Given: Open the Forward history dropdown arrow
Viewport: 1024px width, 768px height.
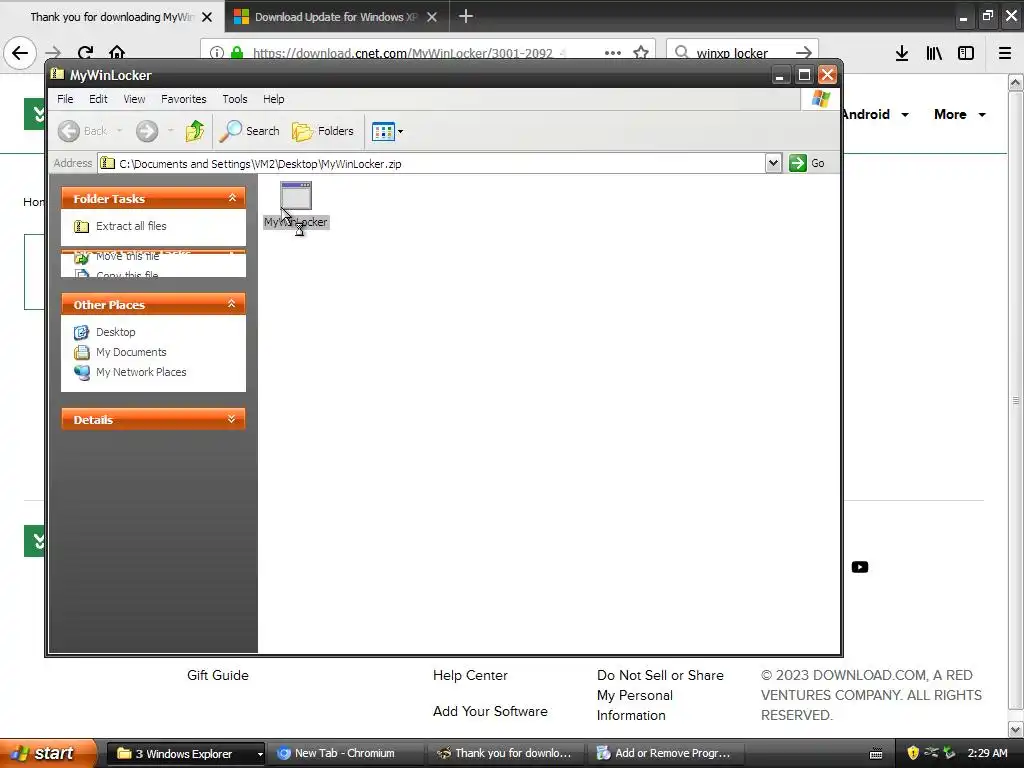Looking at the screenshot, I should point(170,131).
